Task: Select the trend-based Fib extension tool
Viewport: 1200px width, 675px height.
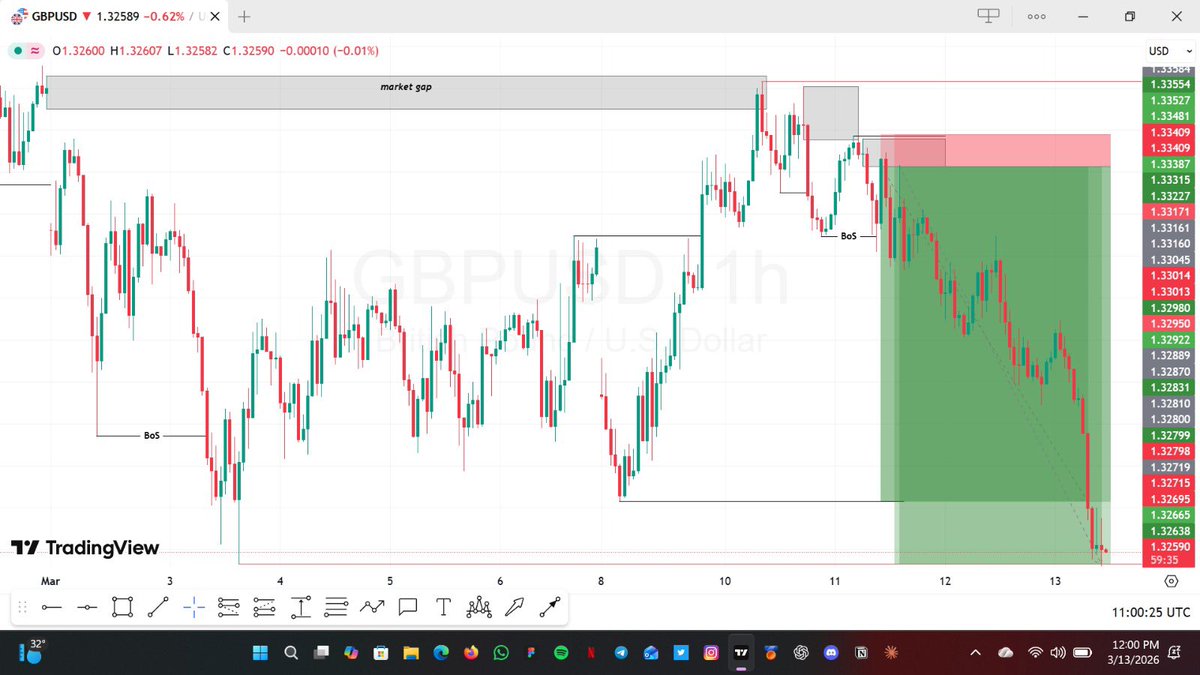Action: (x=265, y=606)
